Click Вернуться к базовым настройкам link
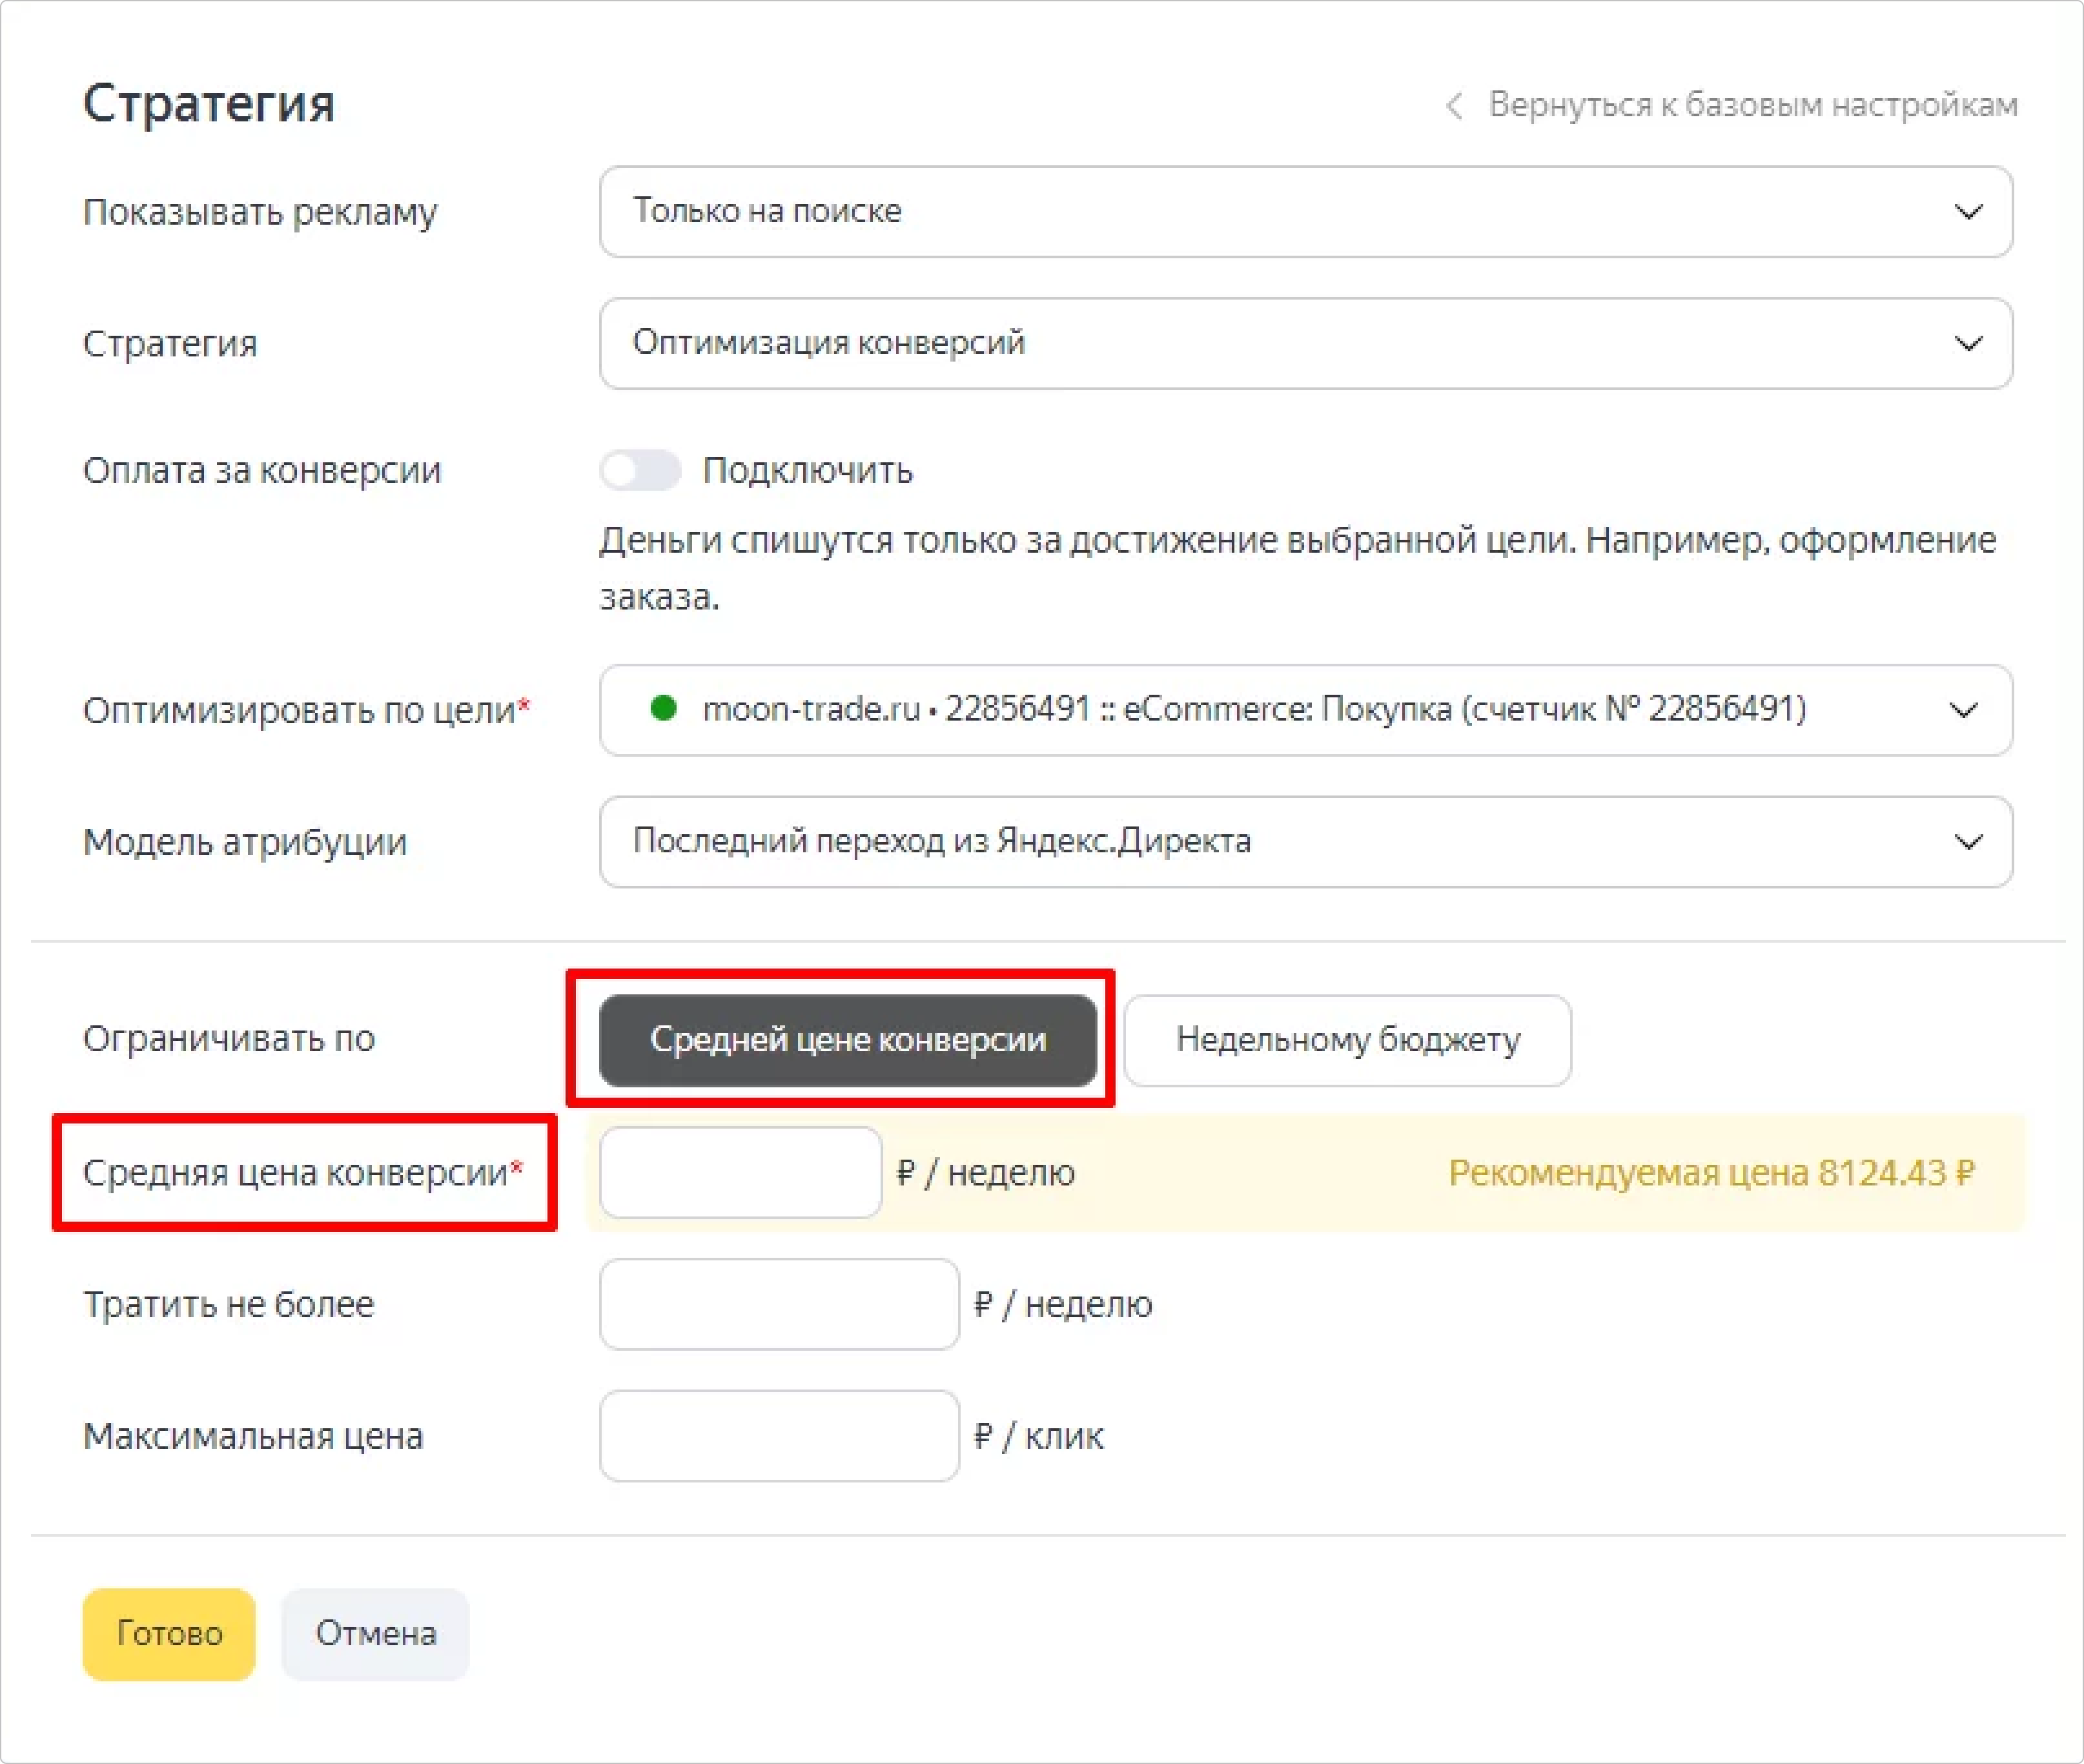 pos(1752,105)
